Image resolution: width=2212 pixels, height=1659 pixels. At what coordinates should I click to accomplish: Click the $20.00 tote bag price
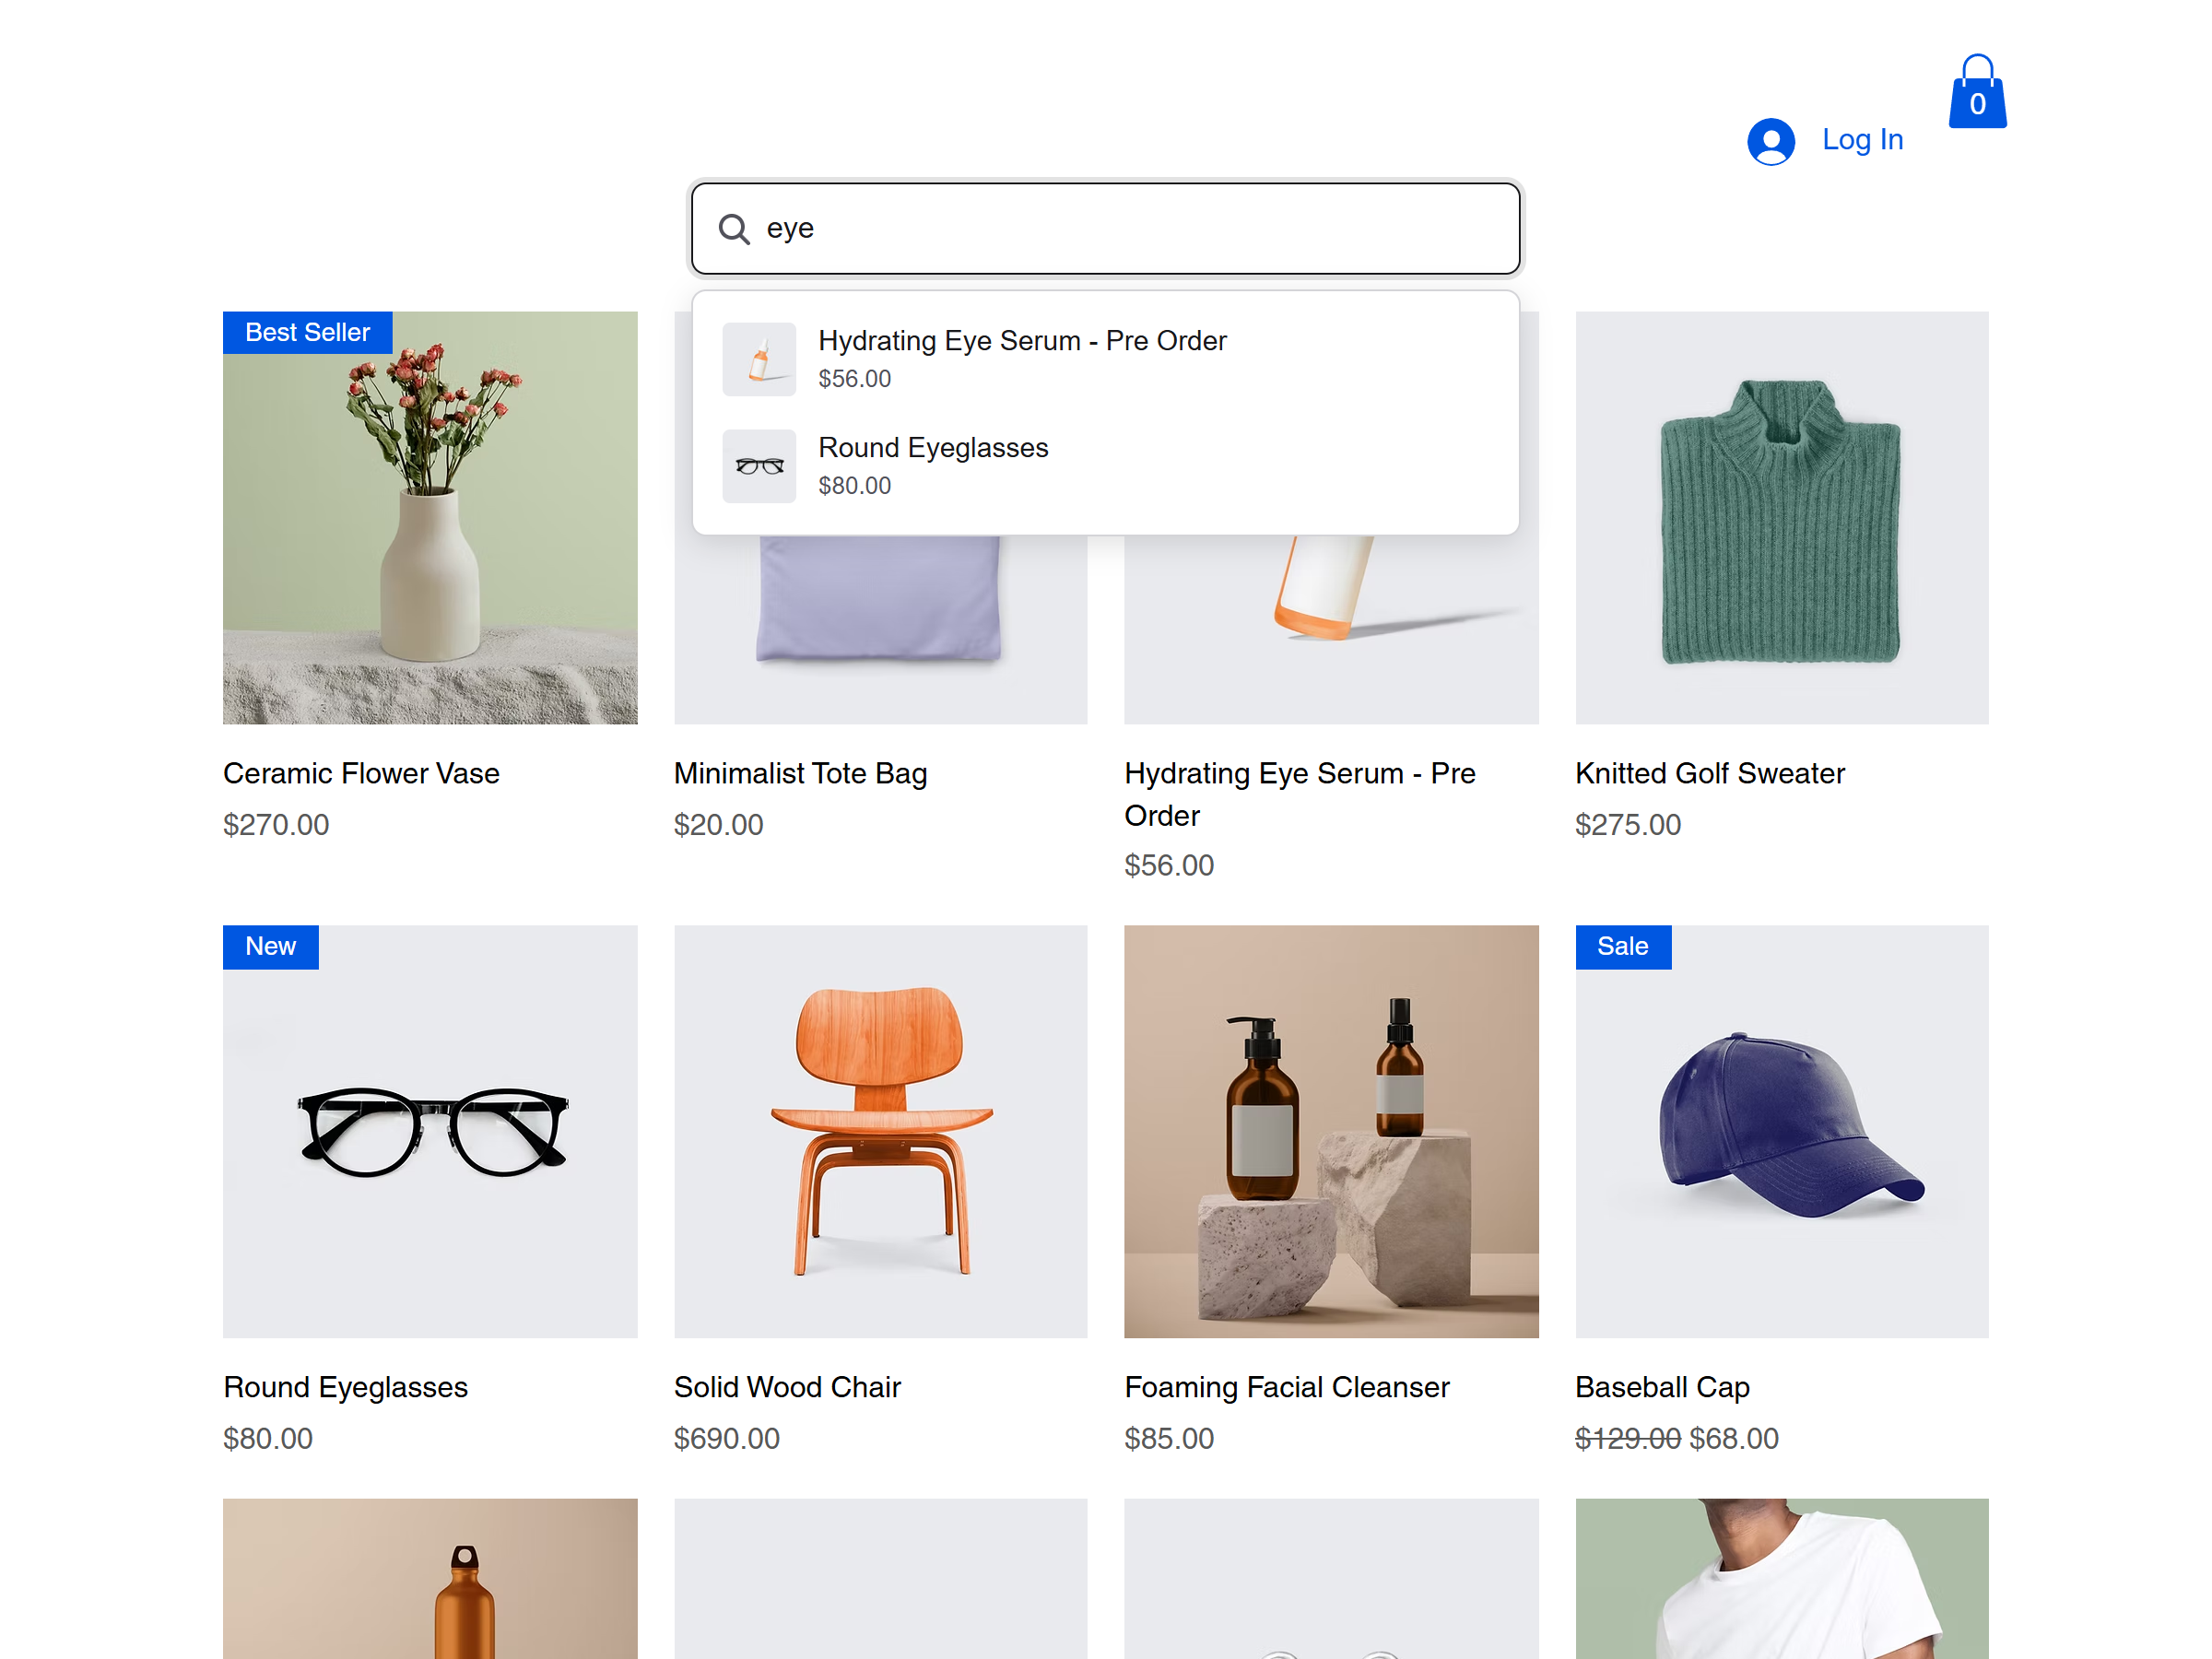coord(718,825)
